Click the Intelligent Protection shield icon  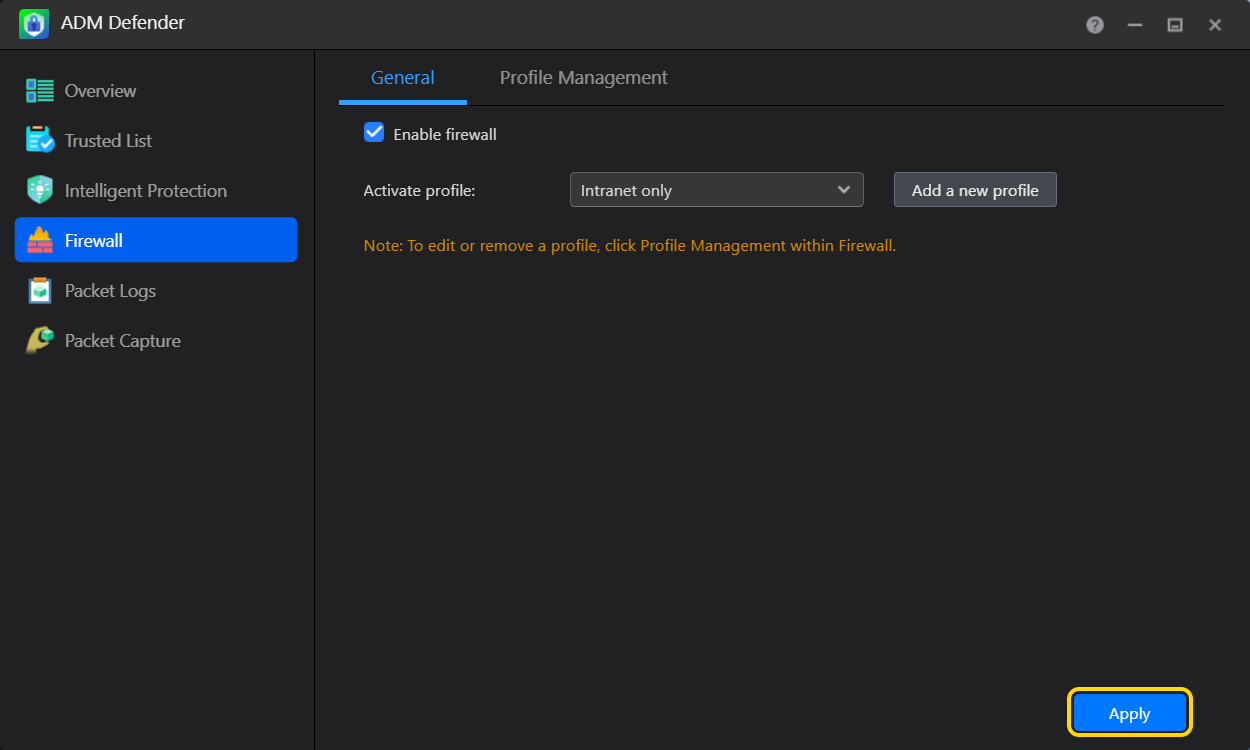40,190
